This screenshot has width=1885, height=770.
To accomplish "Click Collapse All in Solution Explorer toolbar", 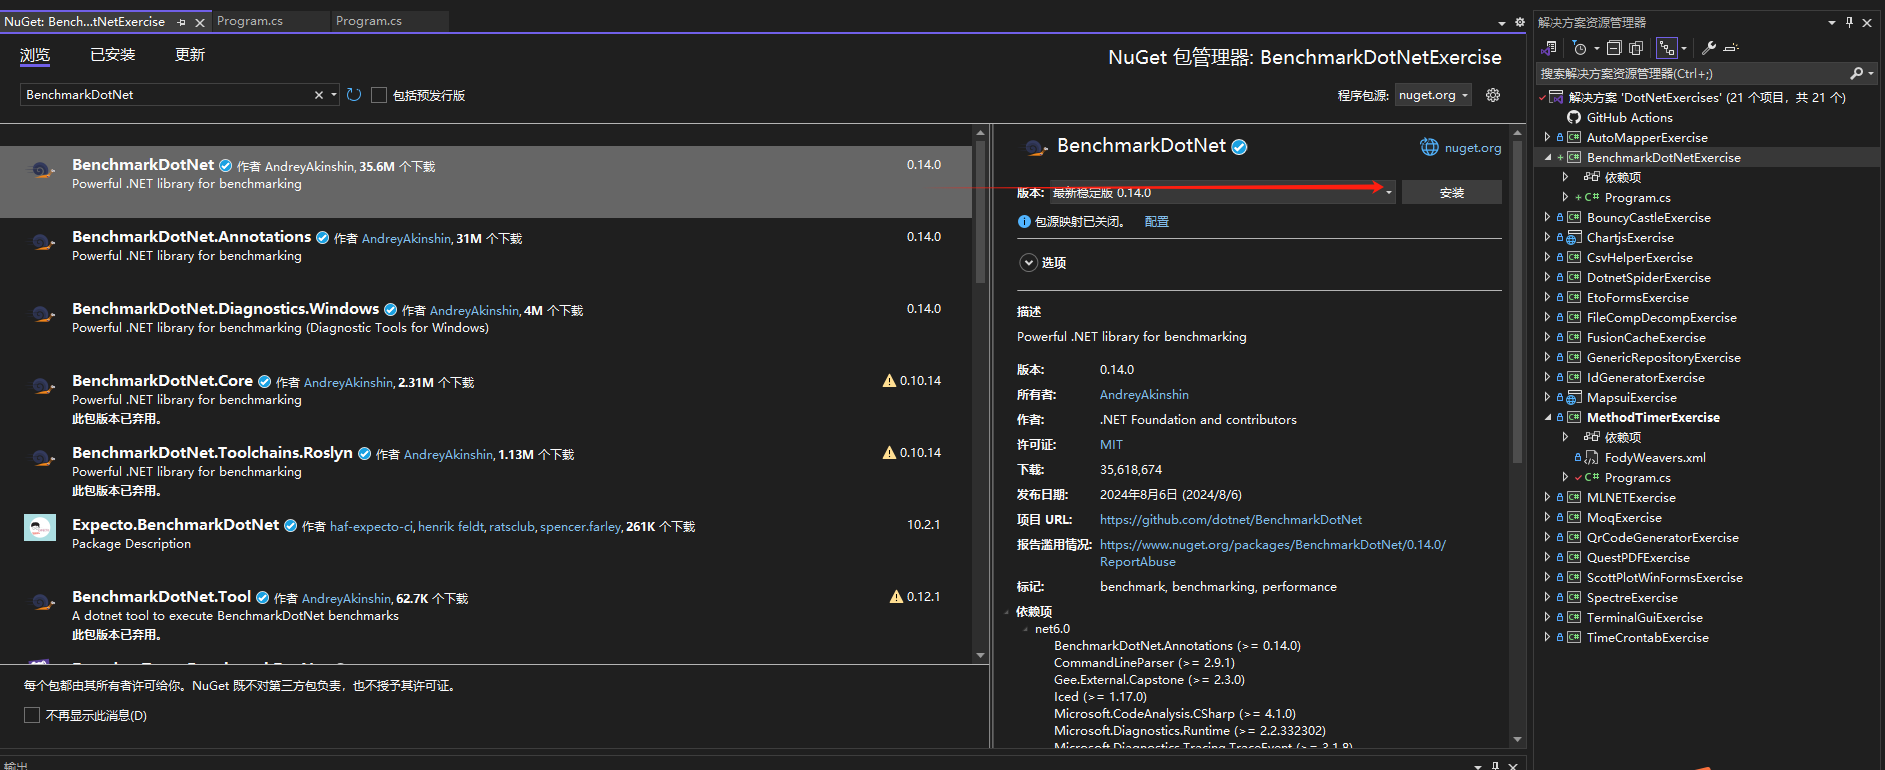I will coord(1614,48).
